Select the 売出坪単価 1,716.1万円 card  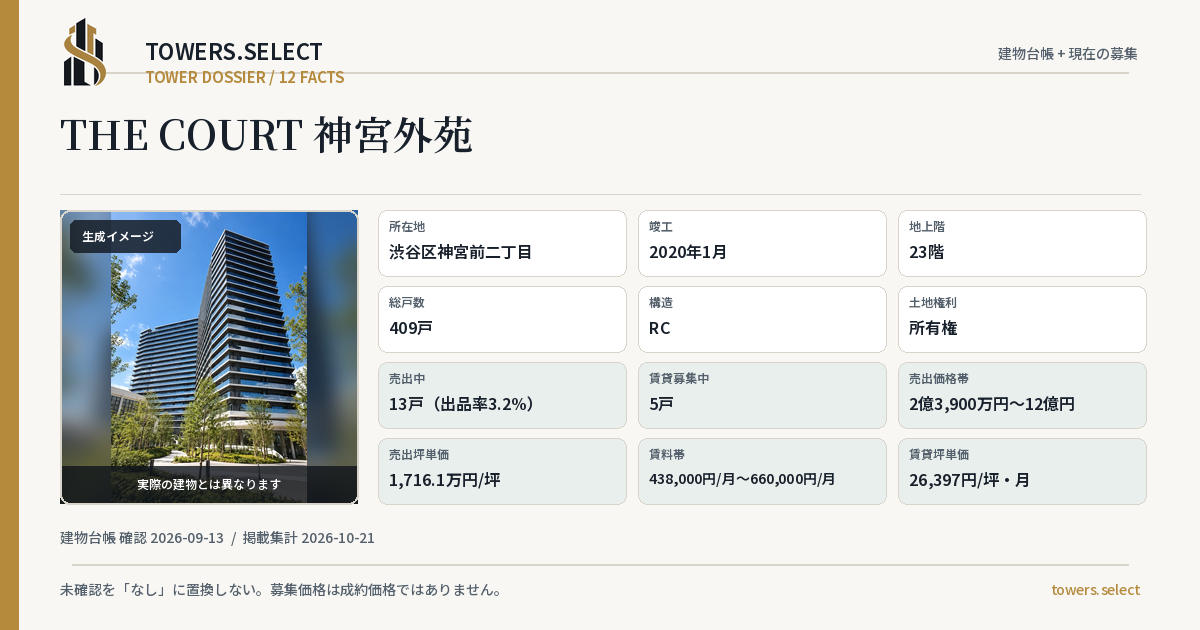(x=502, y=471)
